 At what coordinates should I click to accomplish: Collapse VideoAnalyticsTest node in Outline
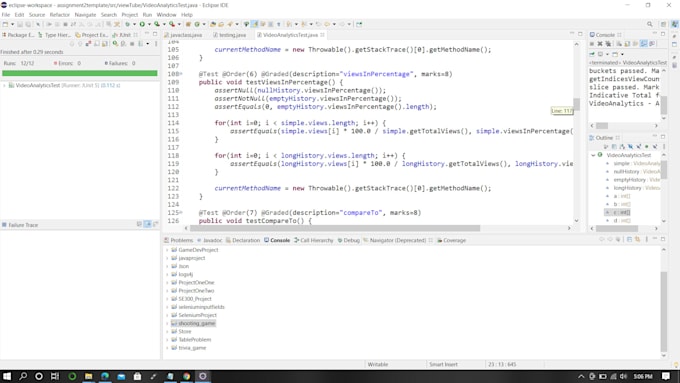click(x=593, y=155)
